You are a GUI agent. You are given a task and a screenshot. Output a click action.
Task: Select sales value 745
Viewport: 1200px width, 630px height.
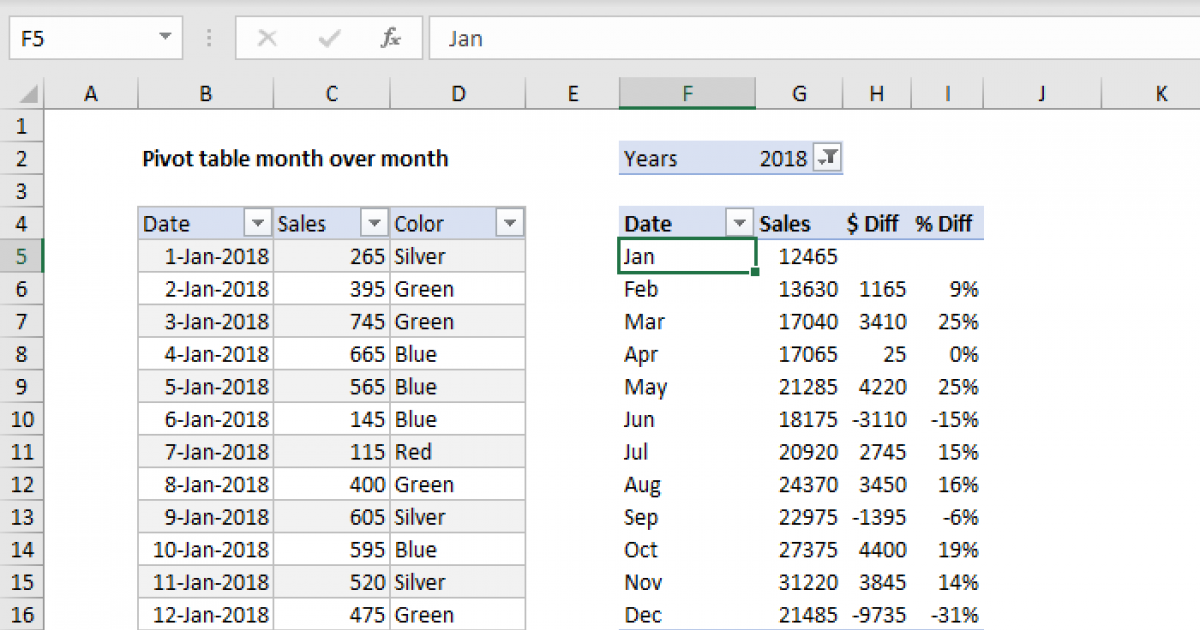coord(332,321)
